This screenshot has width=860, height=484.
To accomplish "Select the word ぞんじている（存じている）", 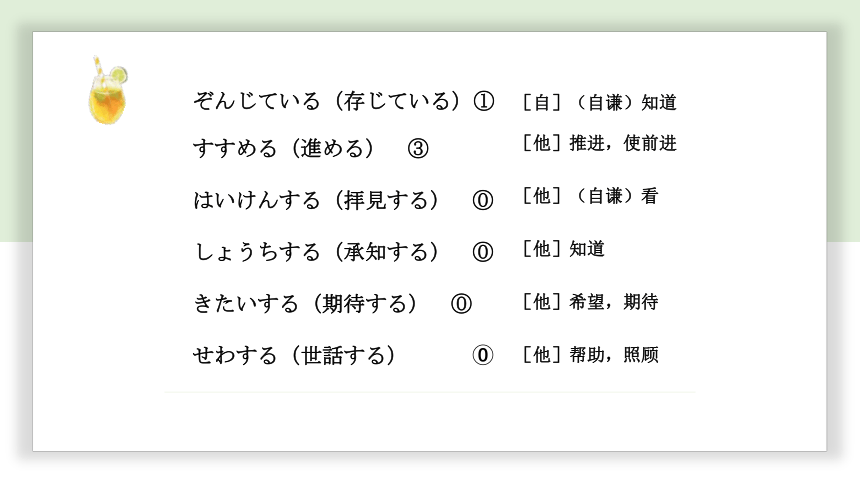I will click(327, 101).
